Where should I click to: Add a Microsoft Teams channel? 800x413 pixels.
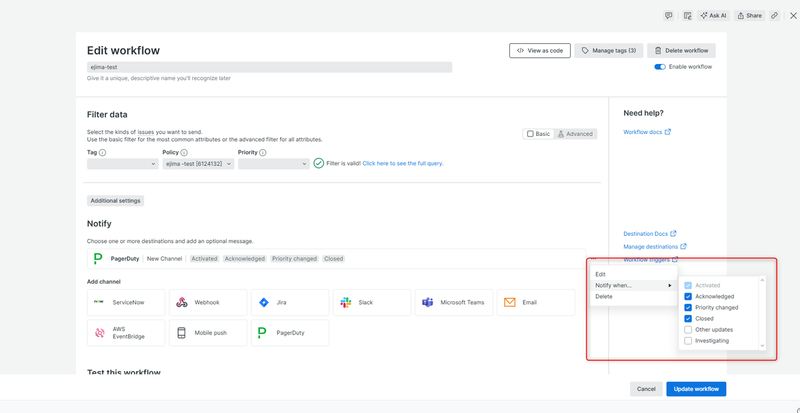454,302
